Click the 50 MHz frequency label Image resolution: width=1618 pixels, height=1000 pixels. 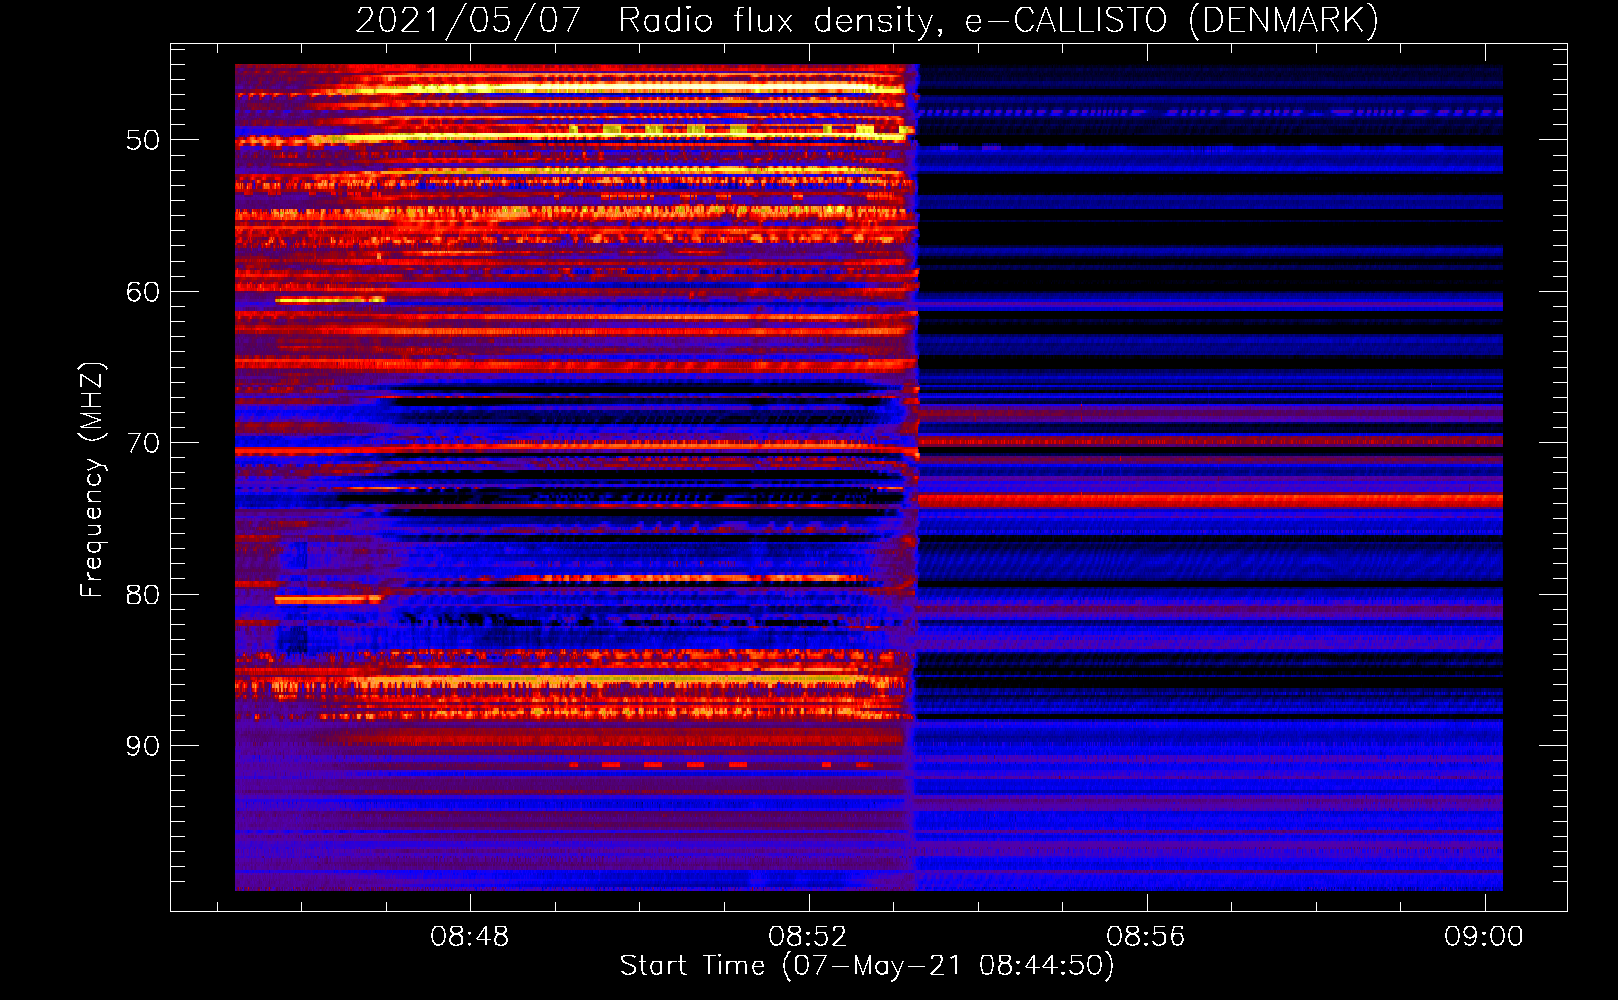(x=142, y=140)
